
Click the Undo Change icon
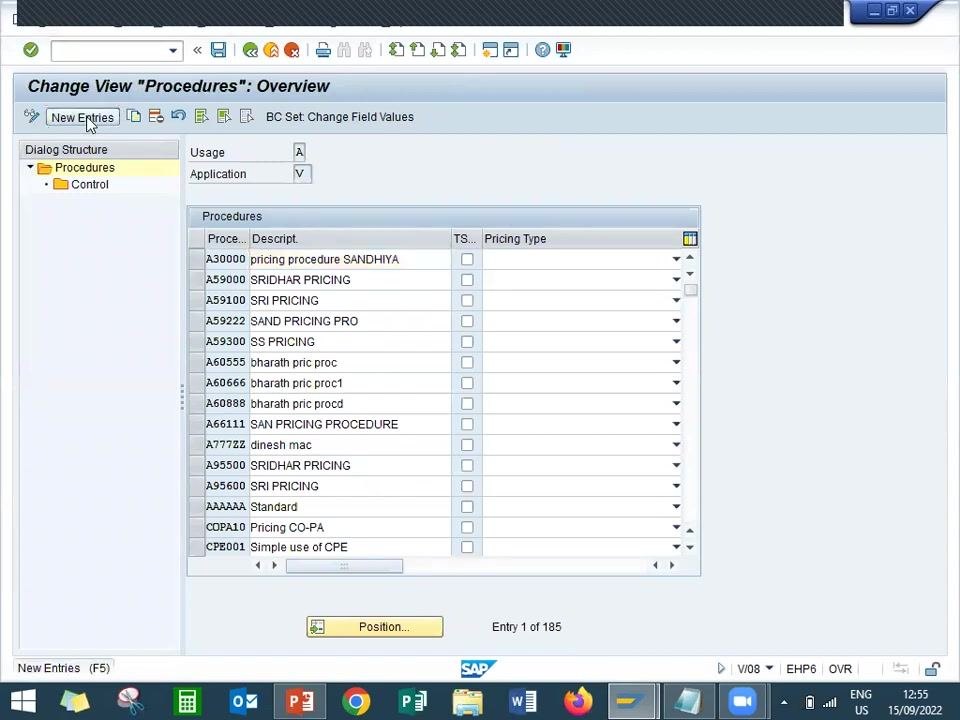[178, 116]
